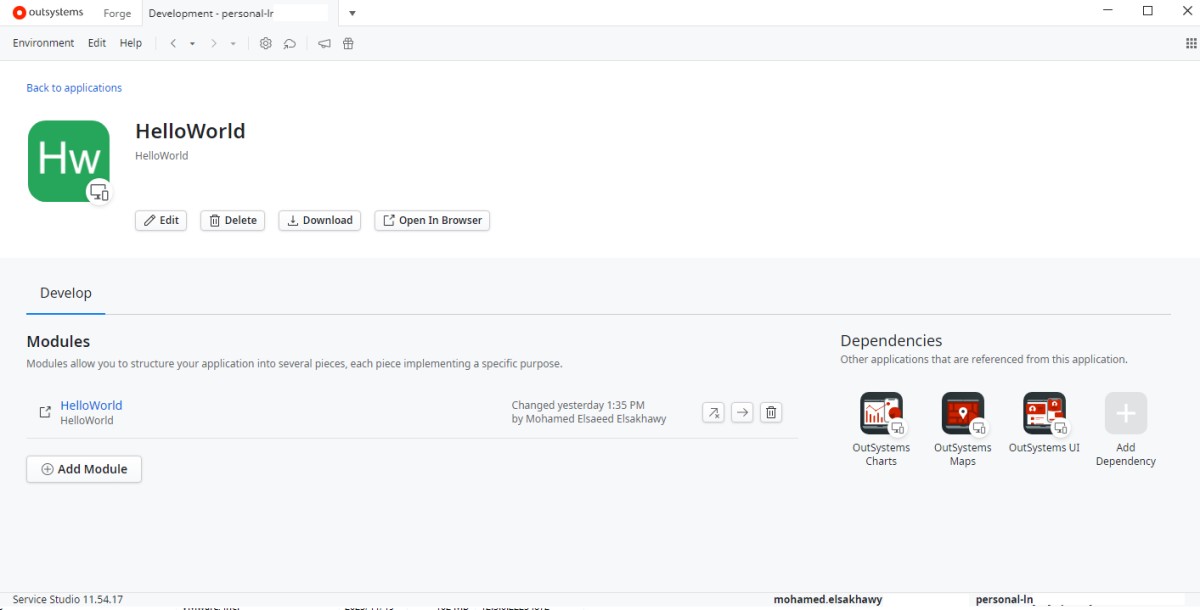Expand the forward history dropdown
The height and width of the screenshot is (610, 1200).
[x=233, y=44]
